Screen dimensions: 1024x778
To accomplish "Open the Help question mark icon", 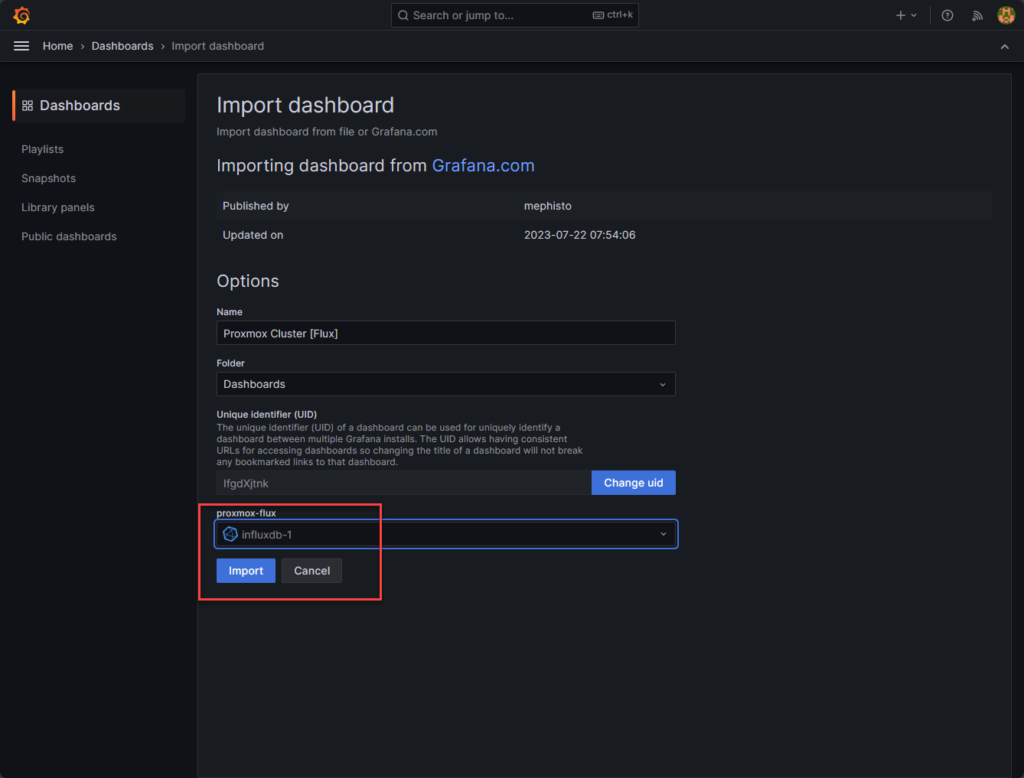I will point(948,15).
